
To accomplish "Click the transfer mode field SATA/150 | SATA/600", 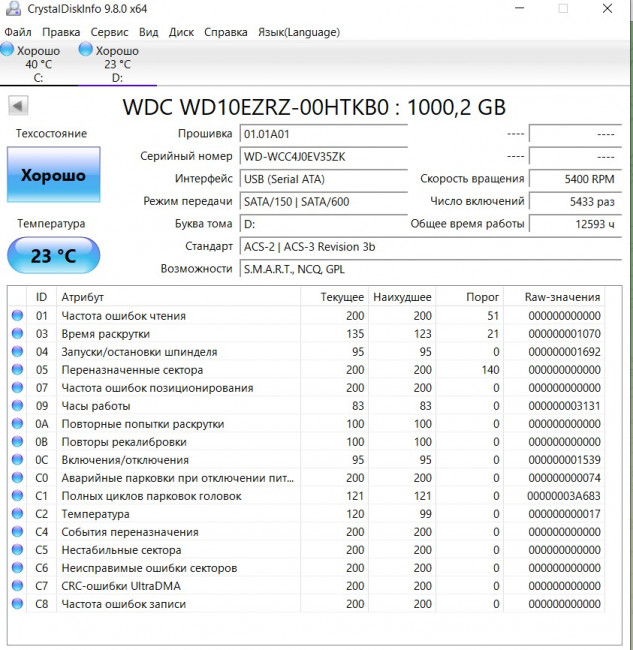I will 323,201.
